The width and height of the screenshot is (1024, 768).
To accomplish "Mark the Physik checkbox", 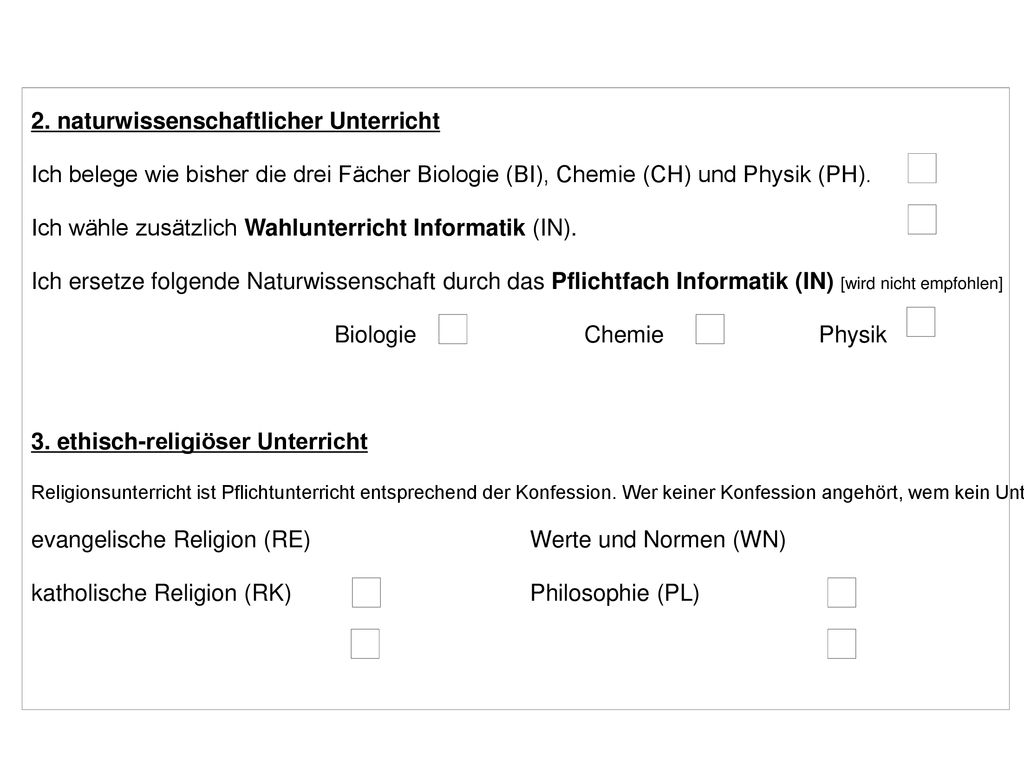I will 921,322.
